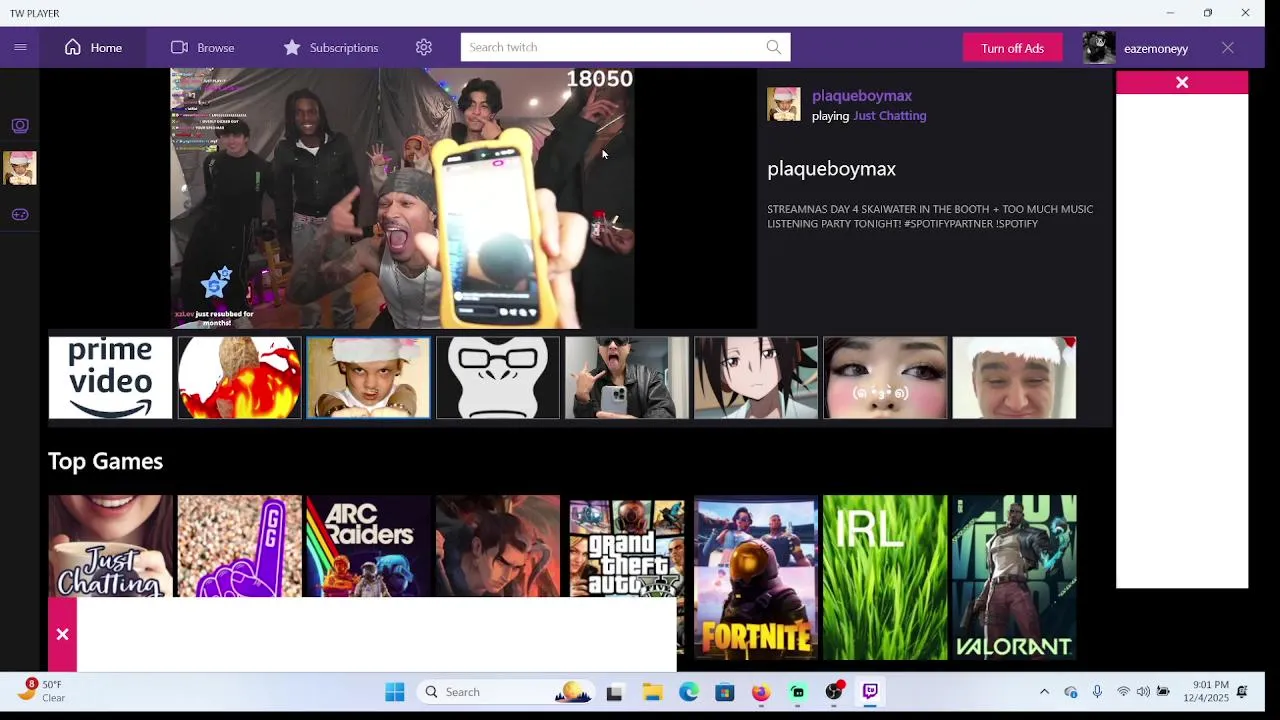Open the Windows Start button
The width and height of the screenshot is (1280, 720).
coord(395,692)
